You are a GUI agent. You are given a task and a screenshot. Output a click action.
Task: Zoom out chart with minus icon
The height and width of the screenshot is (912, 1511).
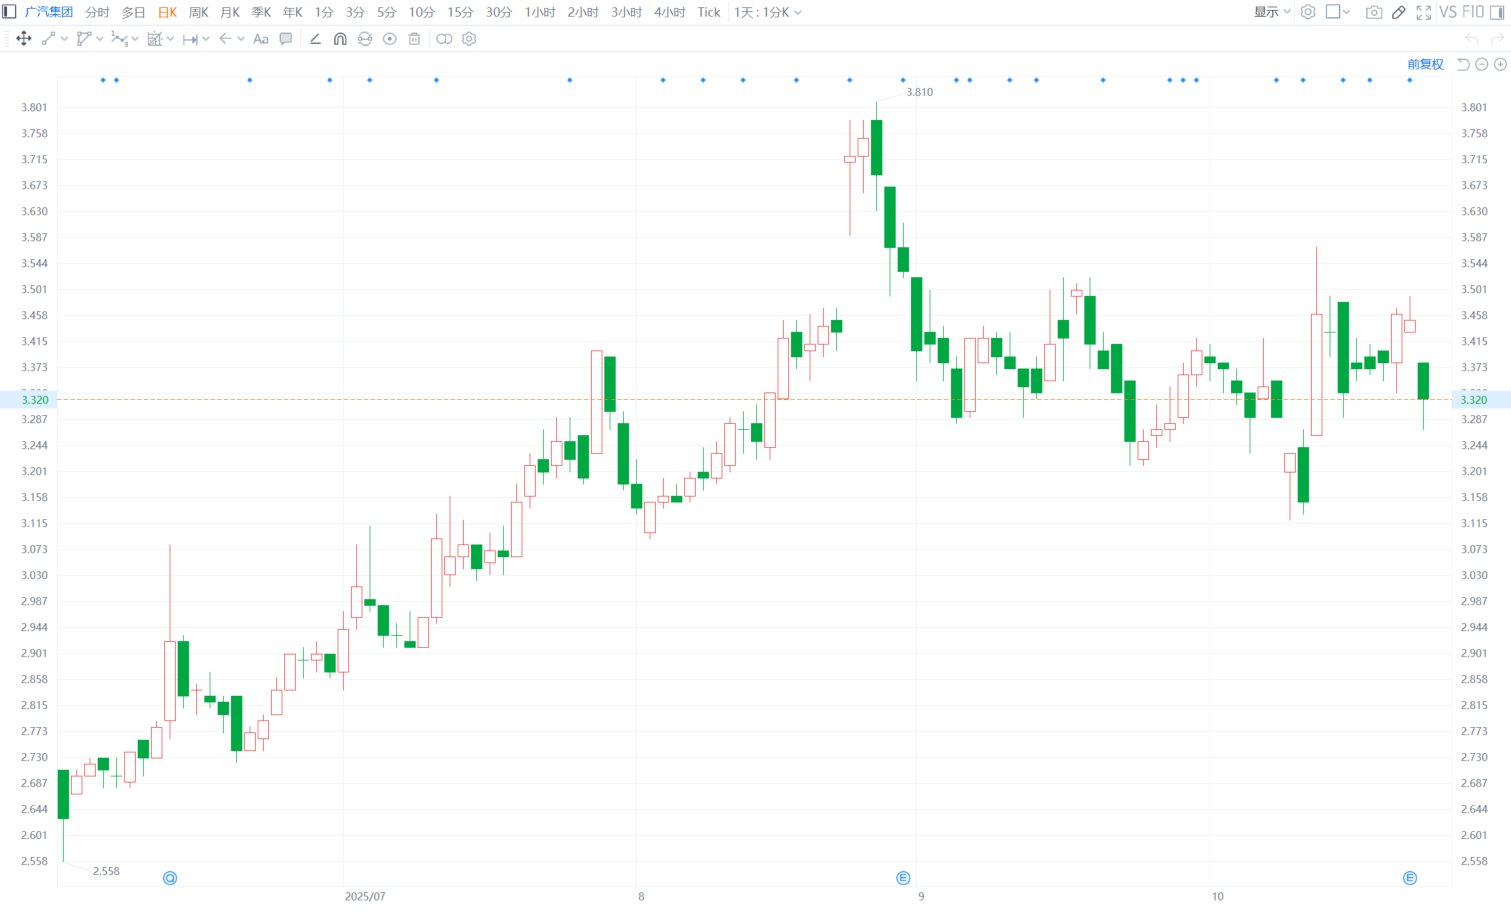(1482, 64)
